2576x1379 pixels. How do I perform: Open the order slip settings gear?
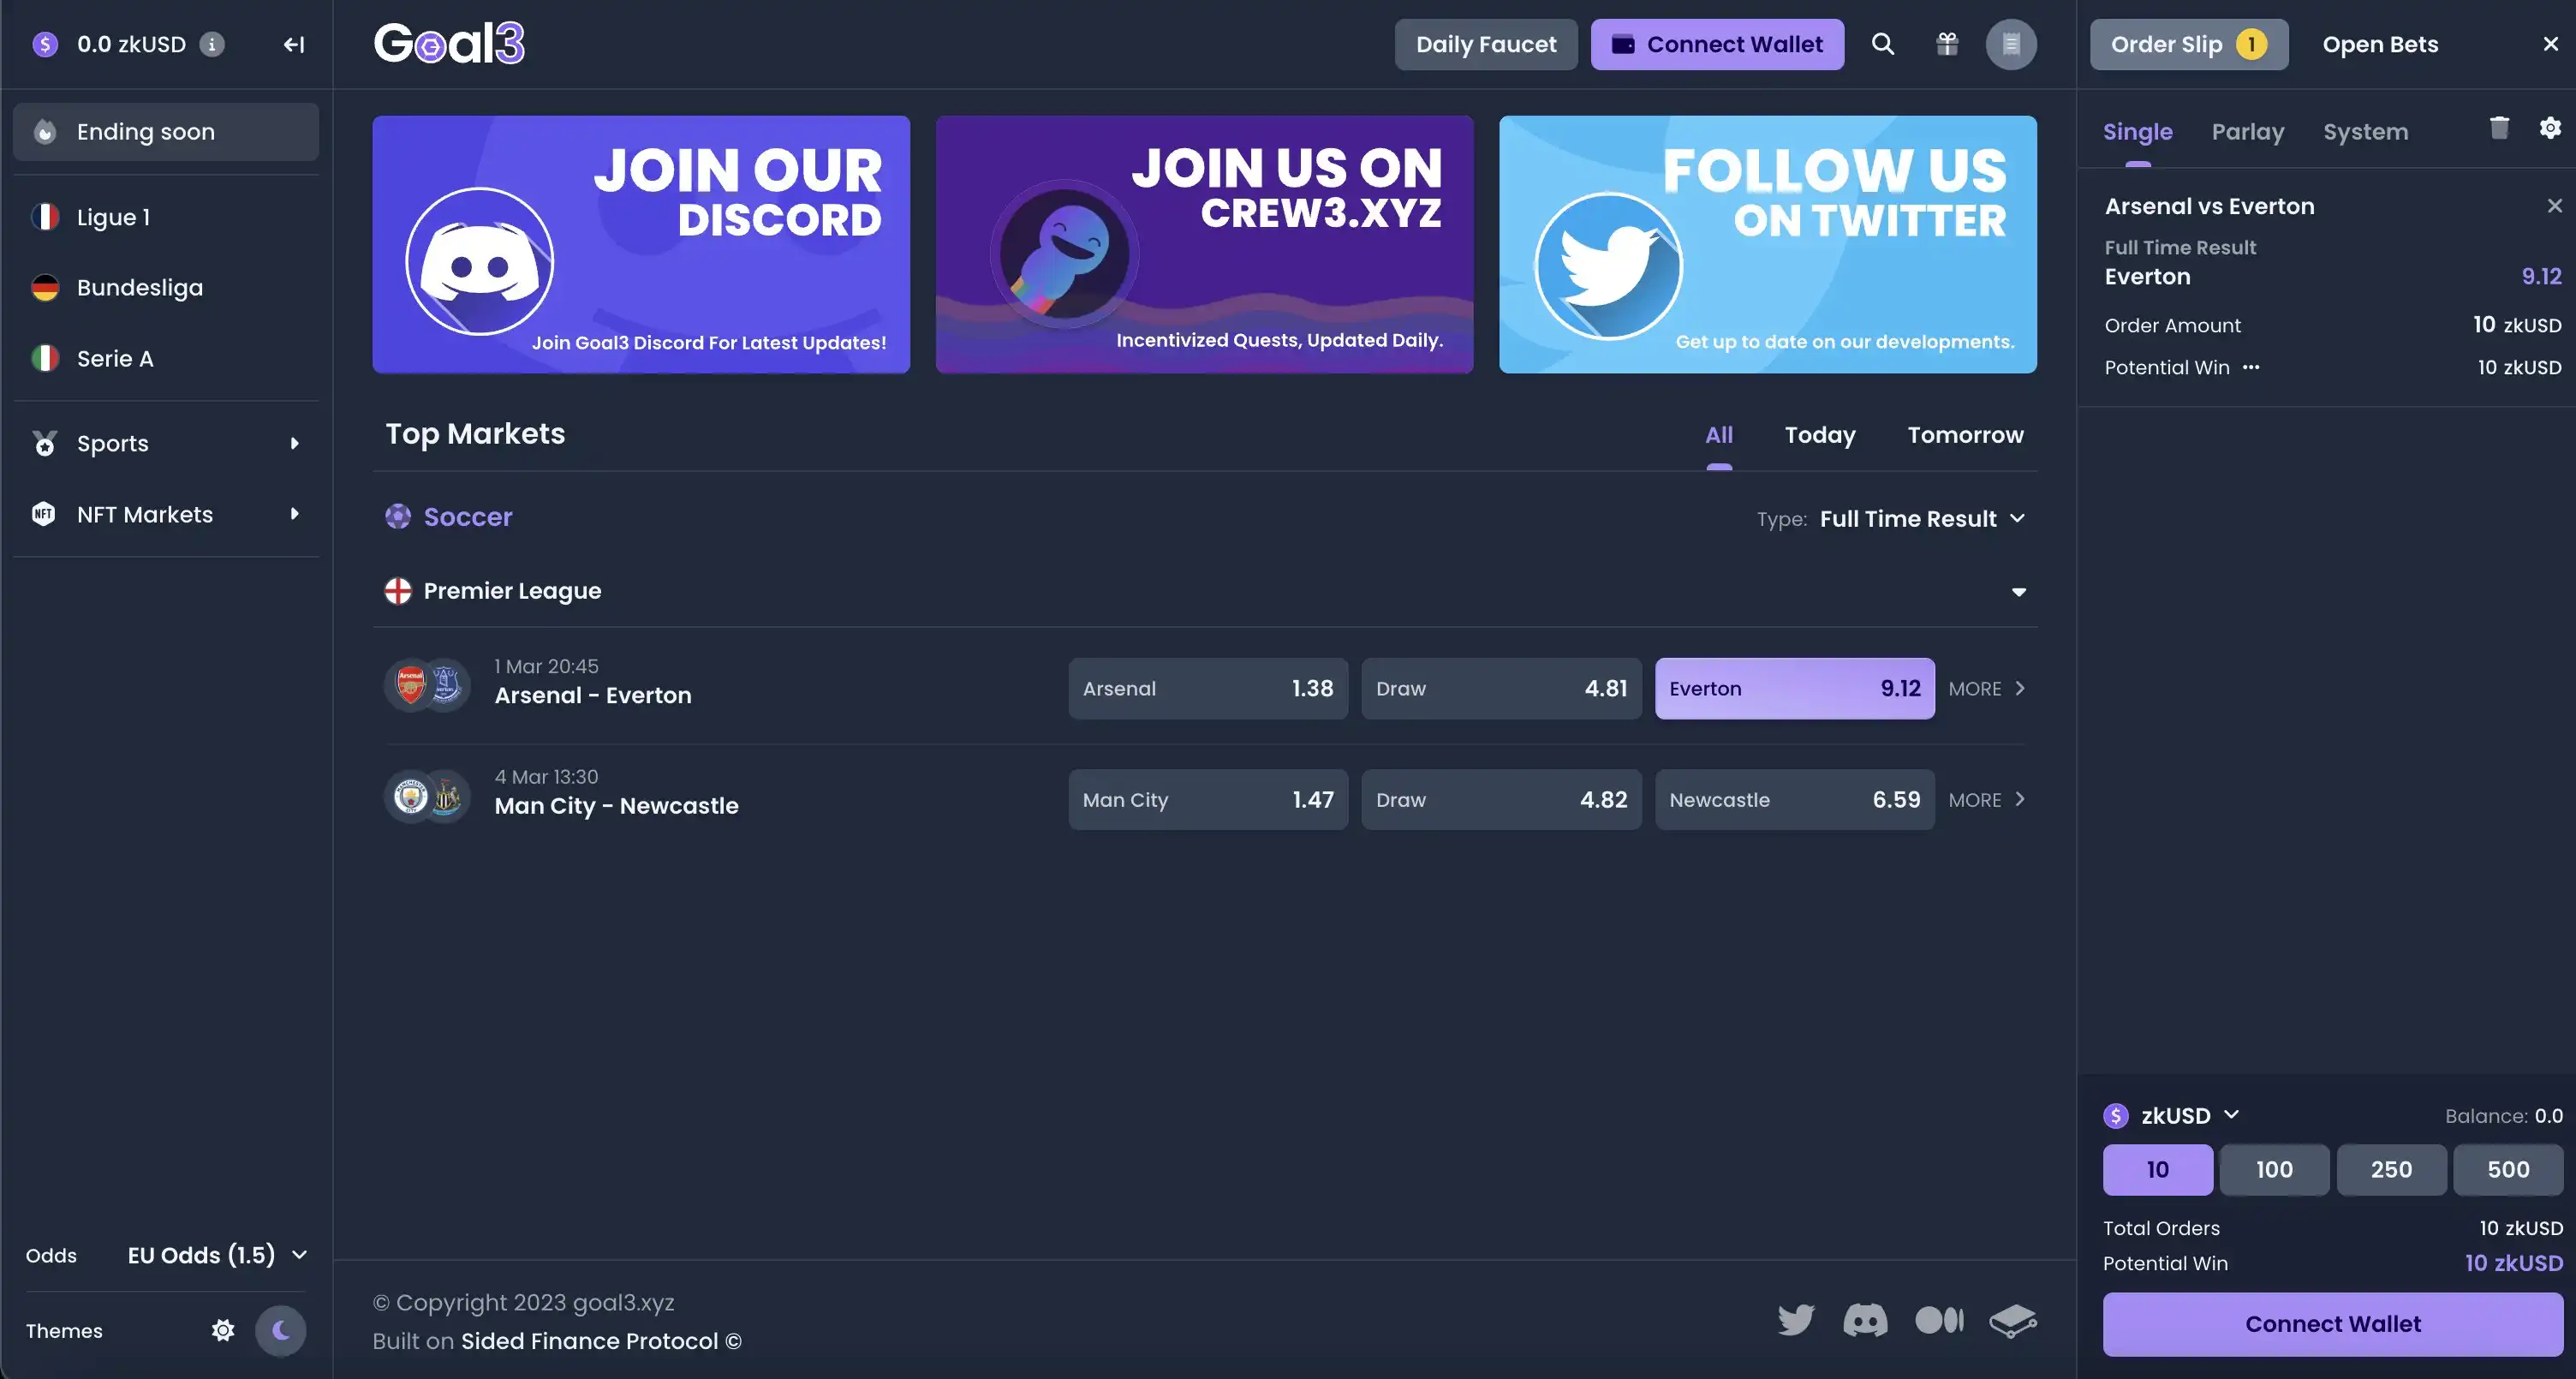[2550, 128]
